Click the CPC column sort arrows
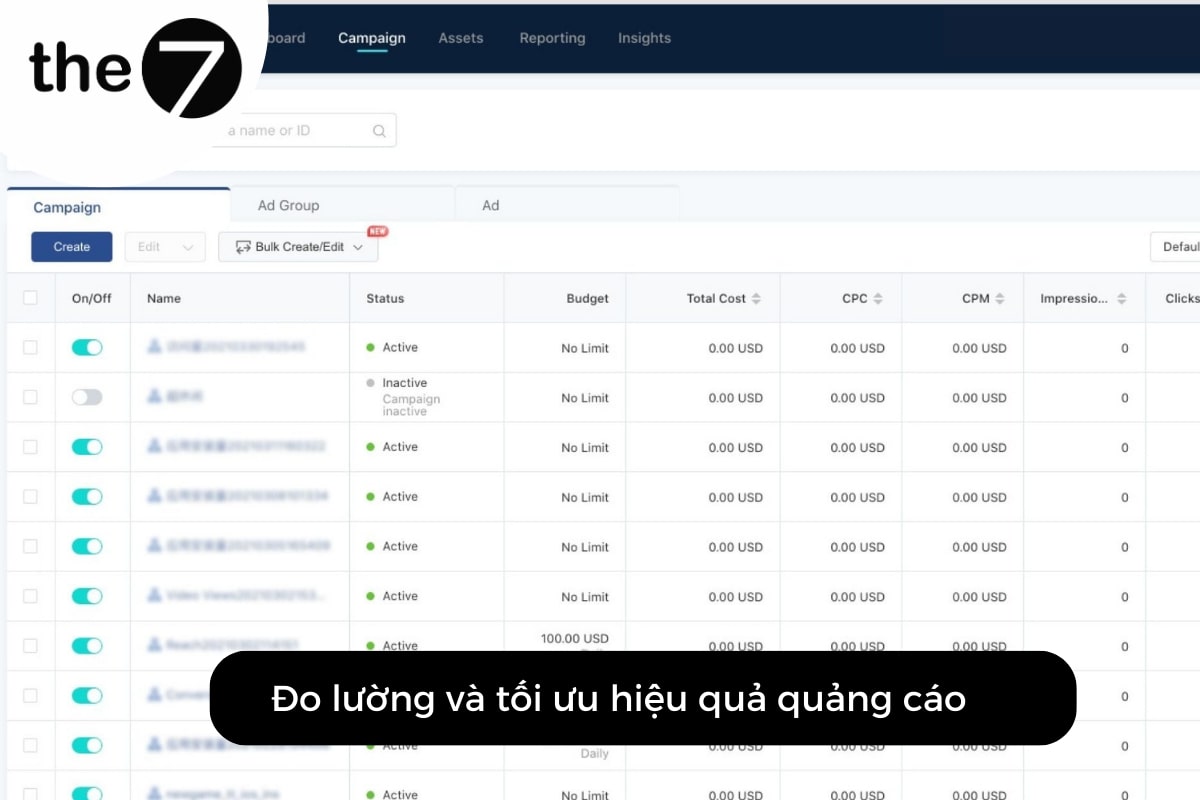1200x800 pixels. pyautogui.click(x=878, y=299)
